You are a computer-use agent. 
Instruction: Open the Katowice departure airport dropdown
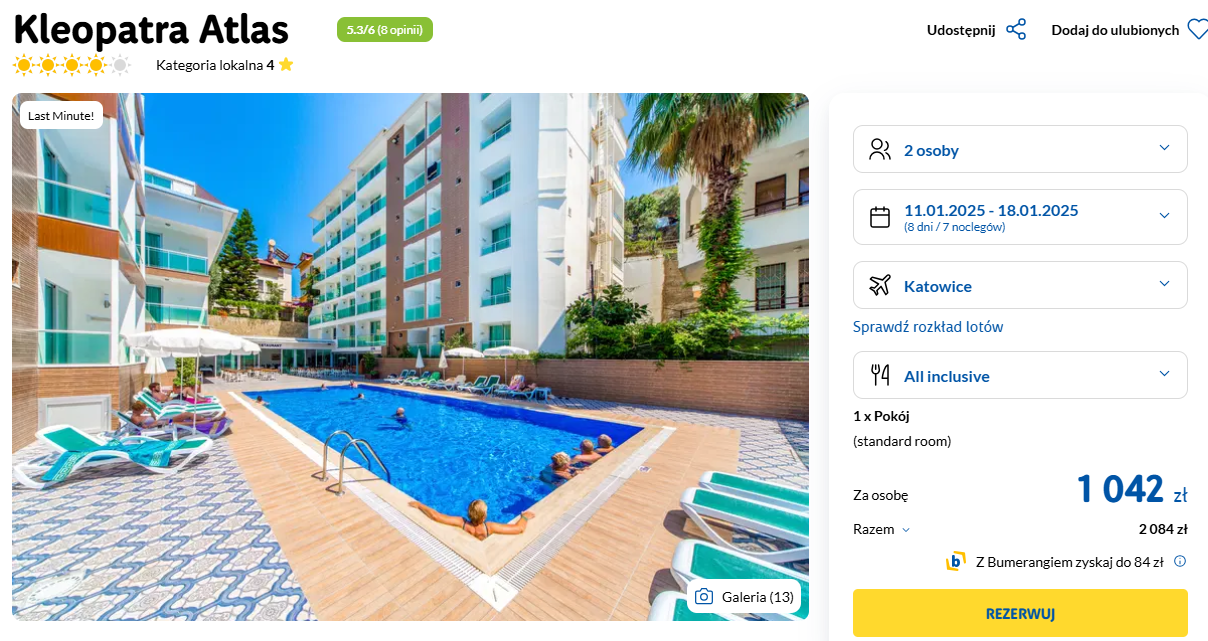tap(1020, 285)
